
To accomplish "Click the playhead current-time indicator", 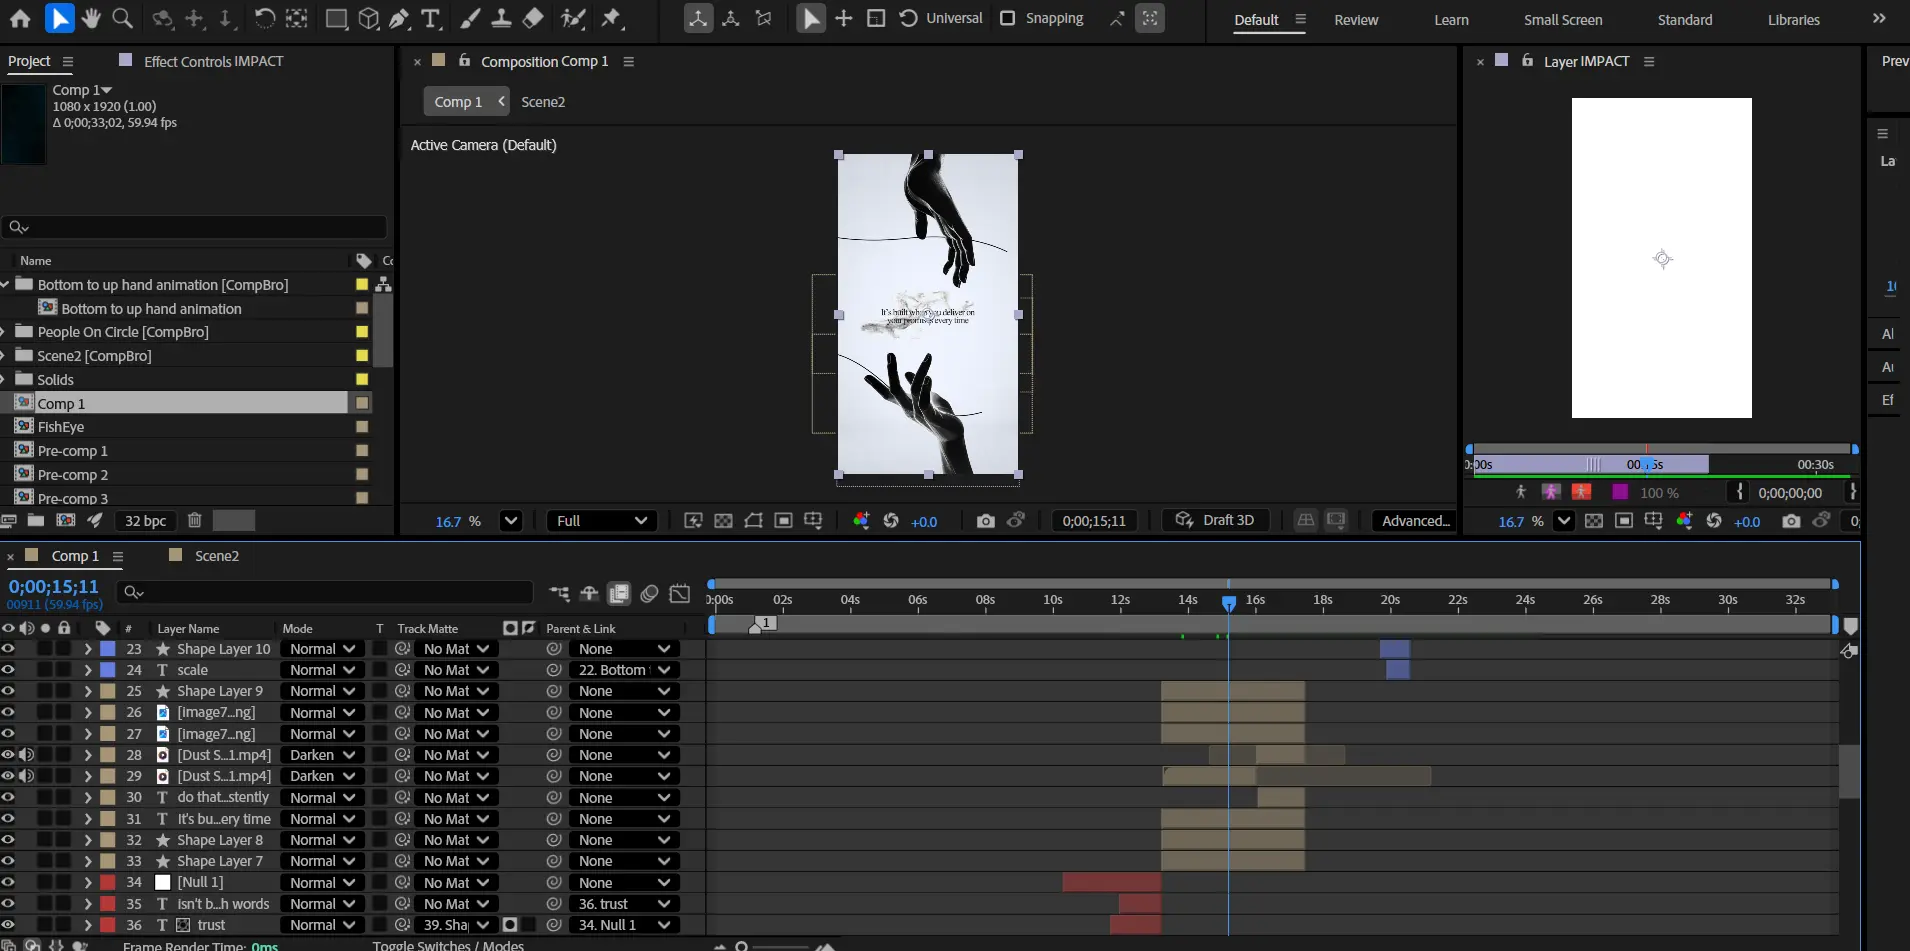I will click(x=1228, y=602).
